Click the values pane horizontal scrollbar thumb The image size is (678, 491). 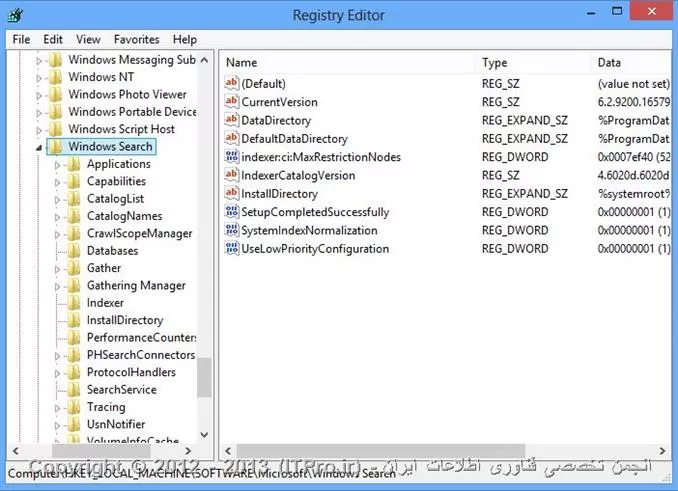coord(381,451)
